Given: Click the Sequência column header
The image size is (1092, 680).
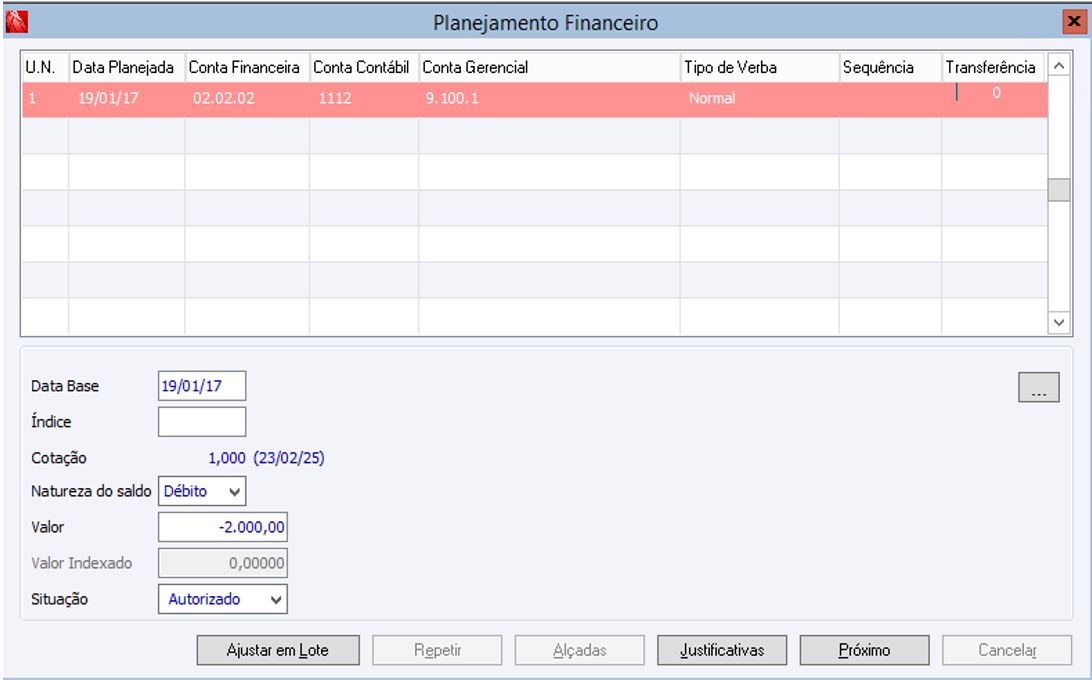Looking at the screenshot, I should (x=890, y=68).
